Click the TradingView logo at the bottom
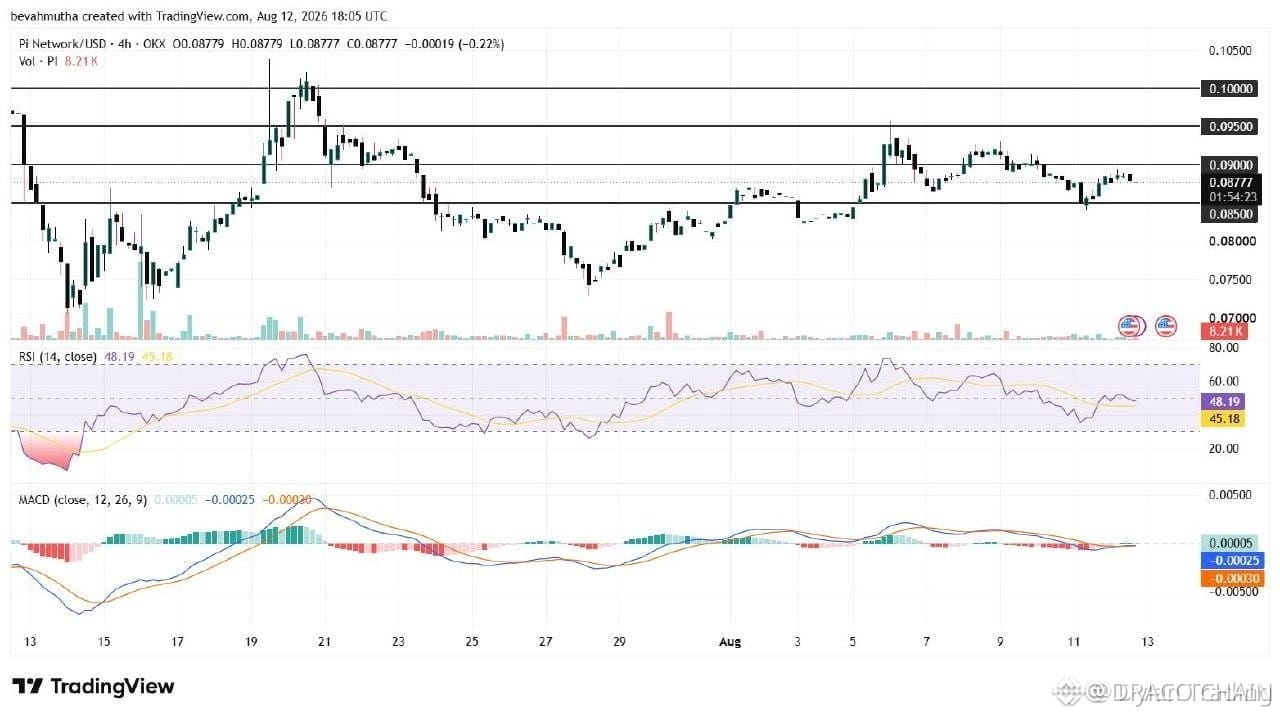Viewport: 1280px width, 717px height. tap(93, 686)
